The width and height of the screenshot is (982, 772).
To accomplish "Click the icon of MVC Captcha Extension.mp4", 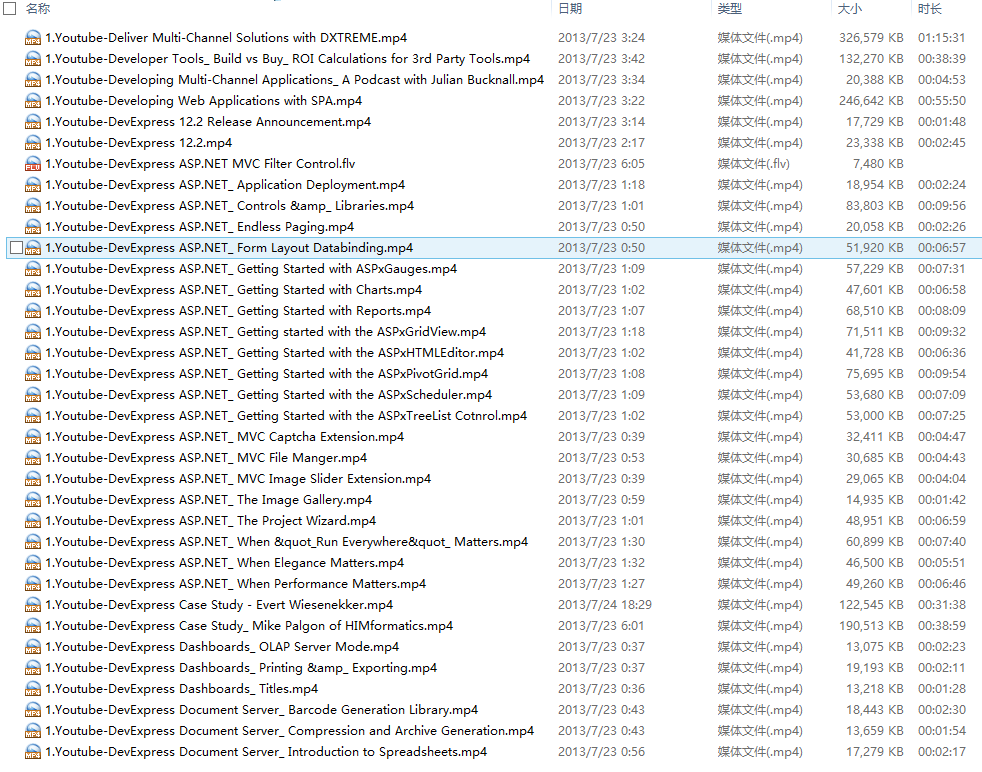I will [33, 437].
